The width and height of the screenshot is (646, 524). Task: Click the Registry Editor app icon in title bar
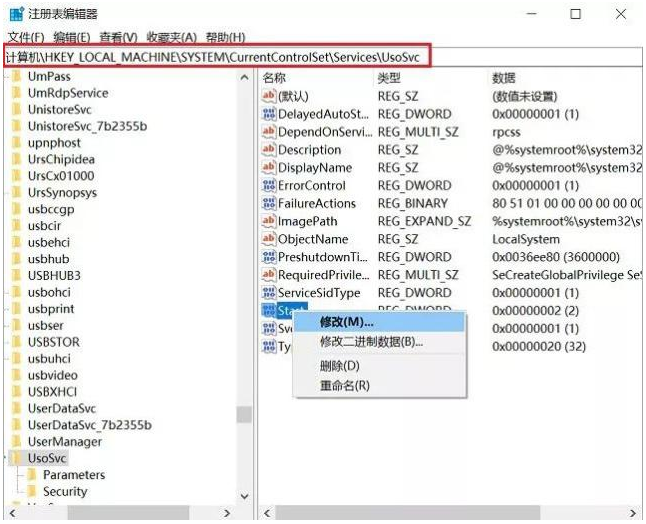point(14,14)
